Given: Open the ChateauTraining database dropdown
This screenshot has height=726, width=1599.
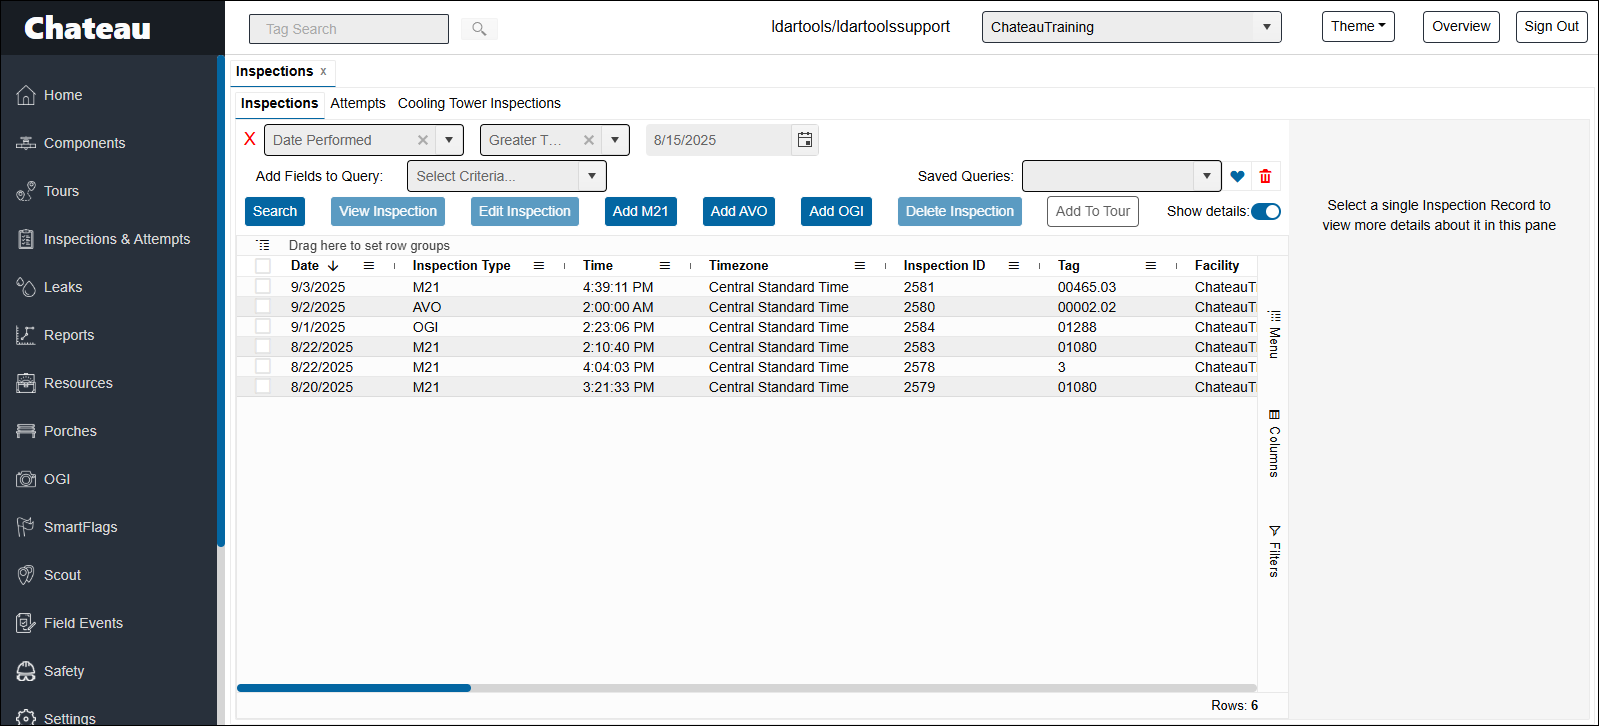Looking at the screenshot, I should 1266,27.
